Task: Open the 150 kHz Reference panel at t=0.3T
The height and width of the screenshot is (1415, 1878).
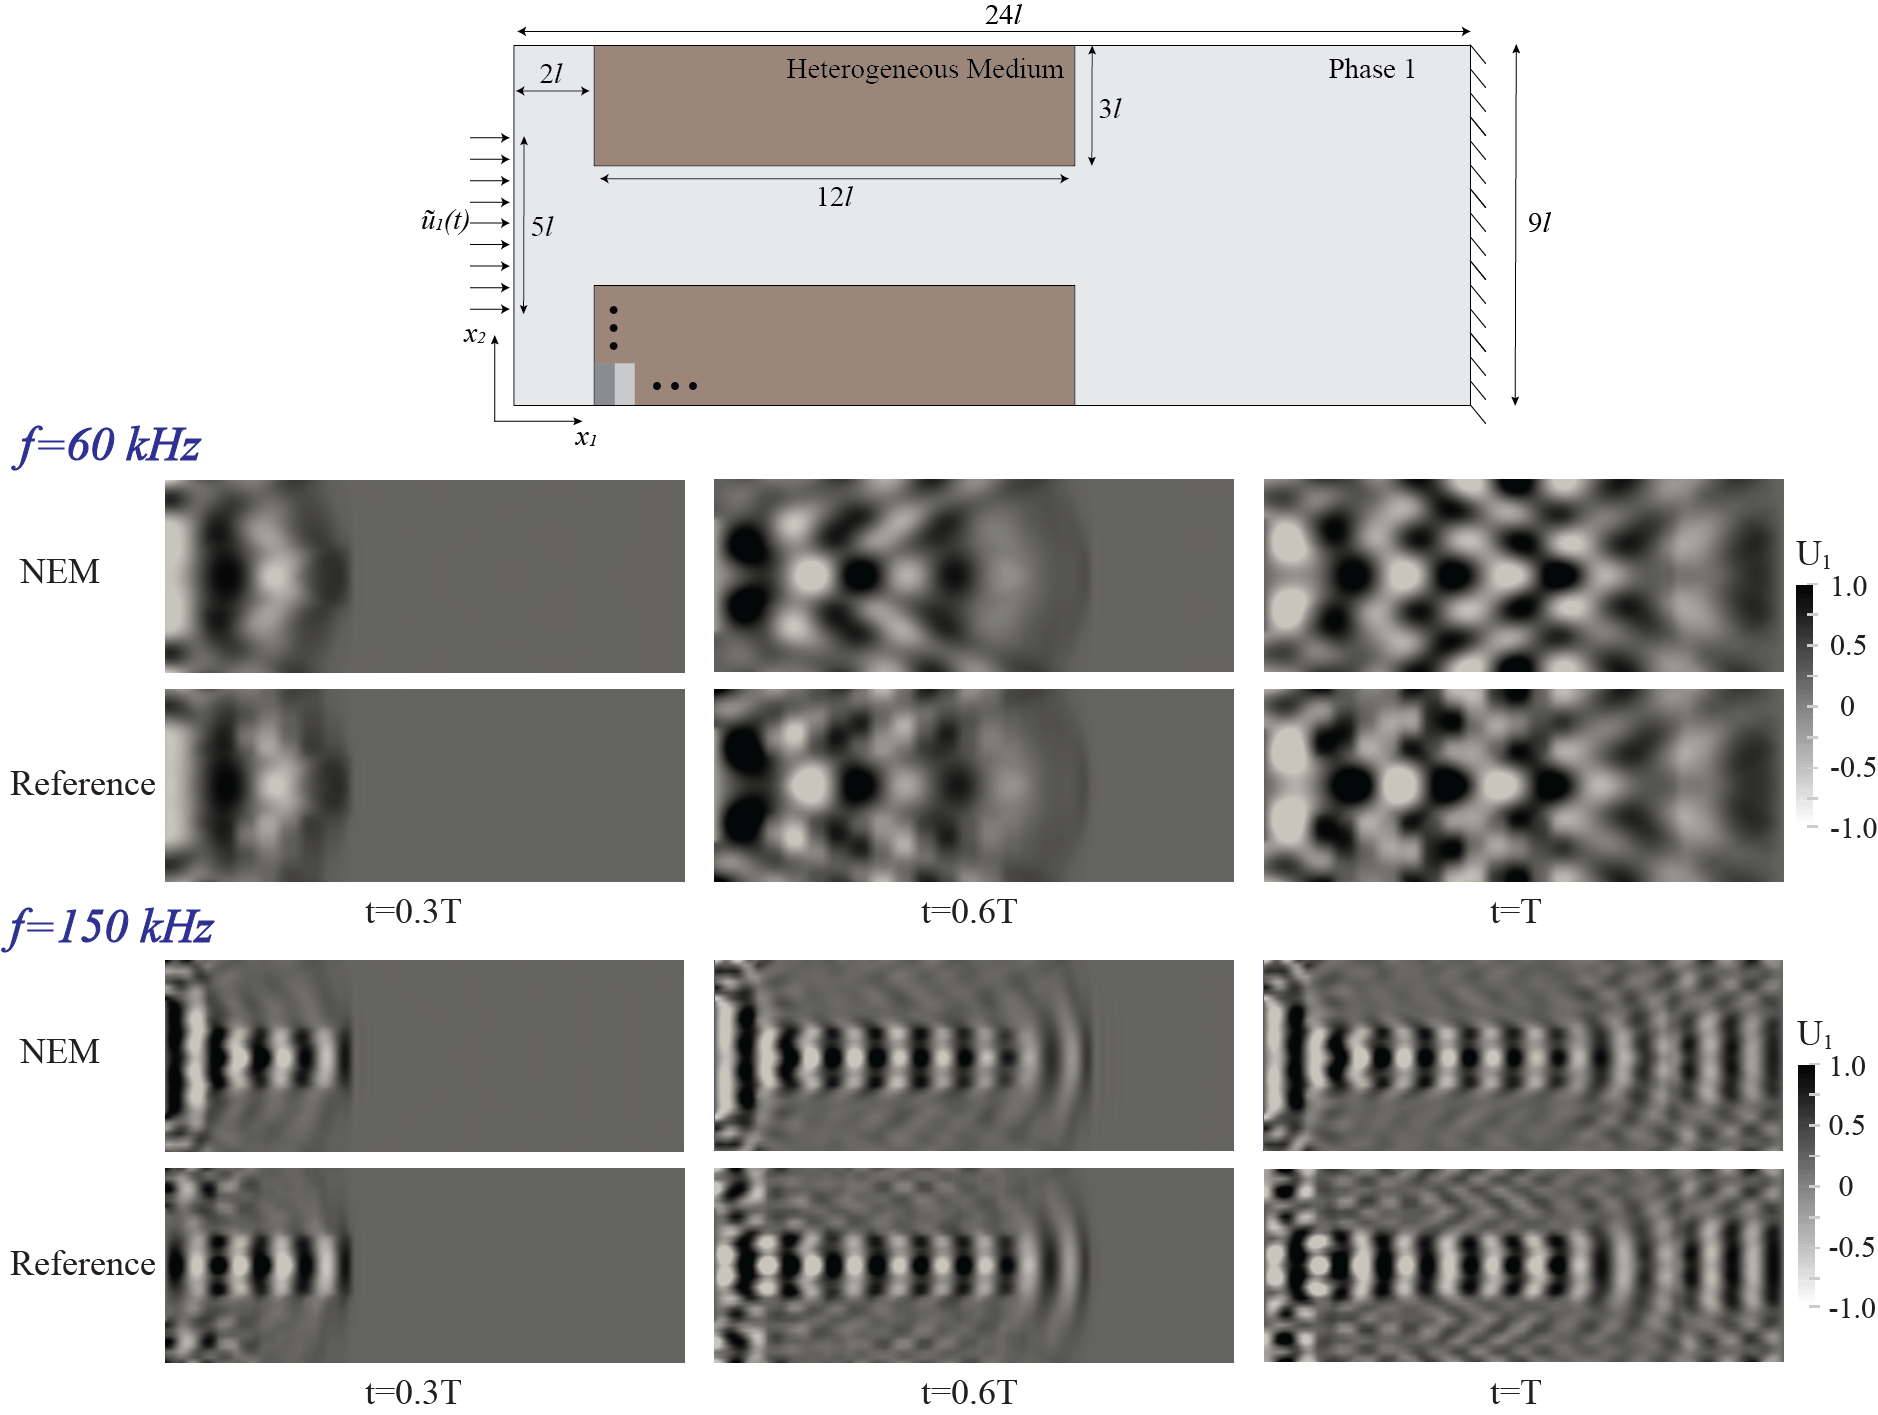Action: click(x=424, y=1265)
